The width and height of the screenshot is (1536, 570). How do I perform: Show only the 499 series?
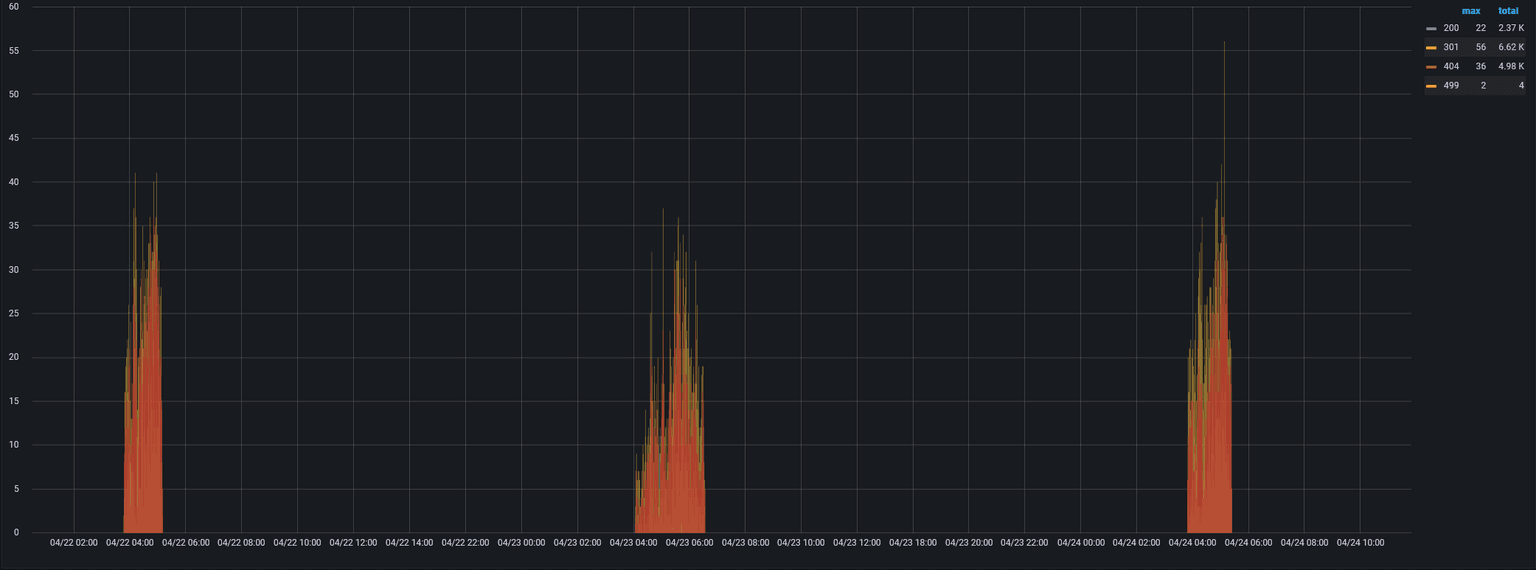tap(1451, 86)
